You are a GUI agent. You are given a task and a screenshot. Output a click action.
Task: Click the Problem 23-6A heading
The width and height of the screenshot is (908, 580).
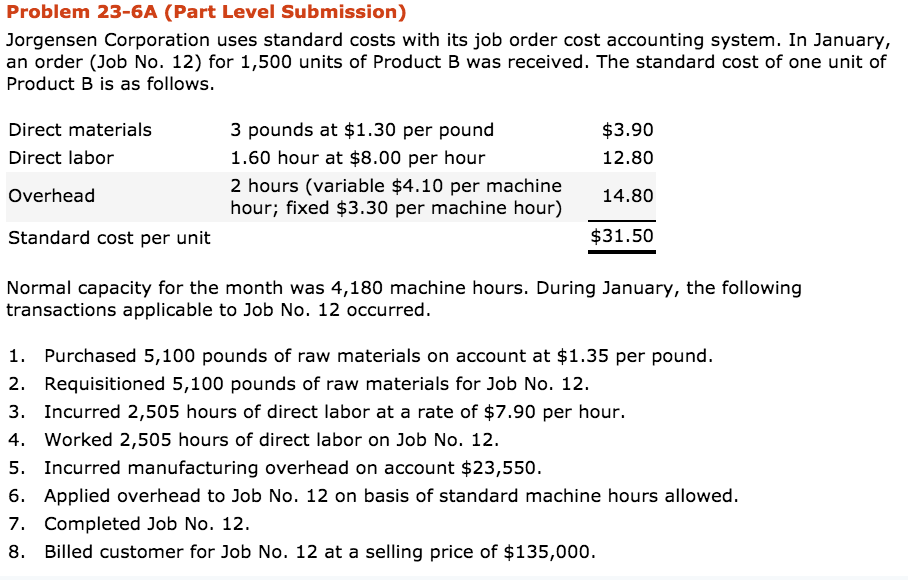point(206,13)
